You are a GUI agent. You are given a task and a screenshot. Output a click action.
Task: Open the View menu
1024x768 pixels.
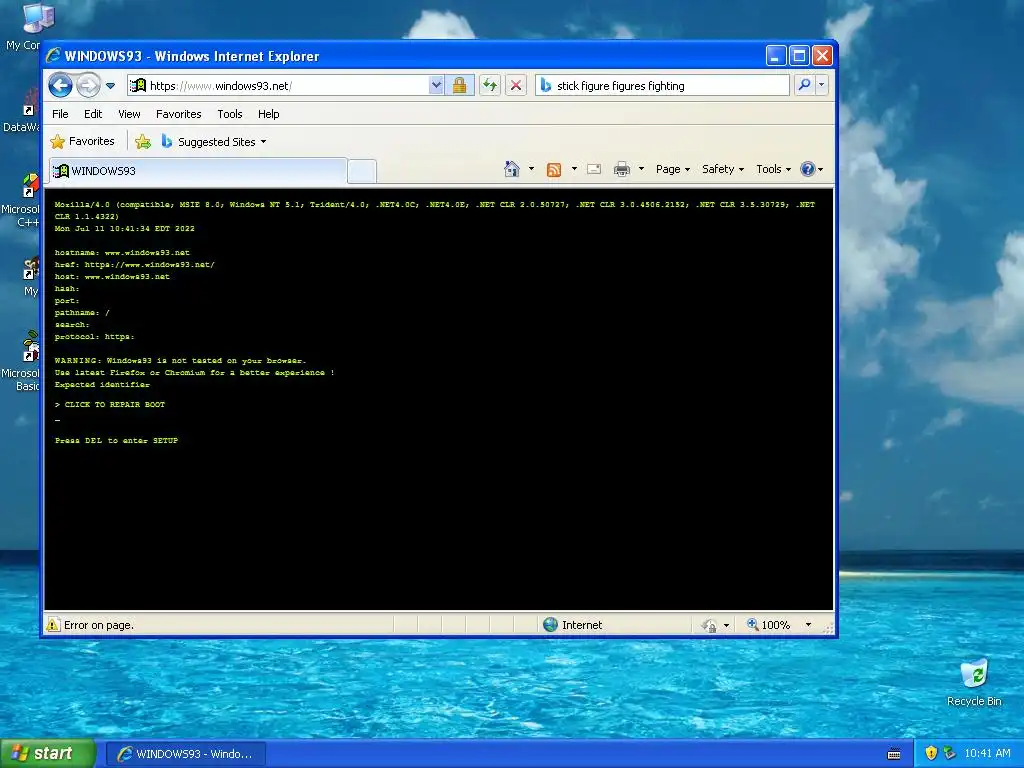click(x=129, y=114)
